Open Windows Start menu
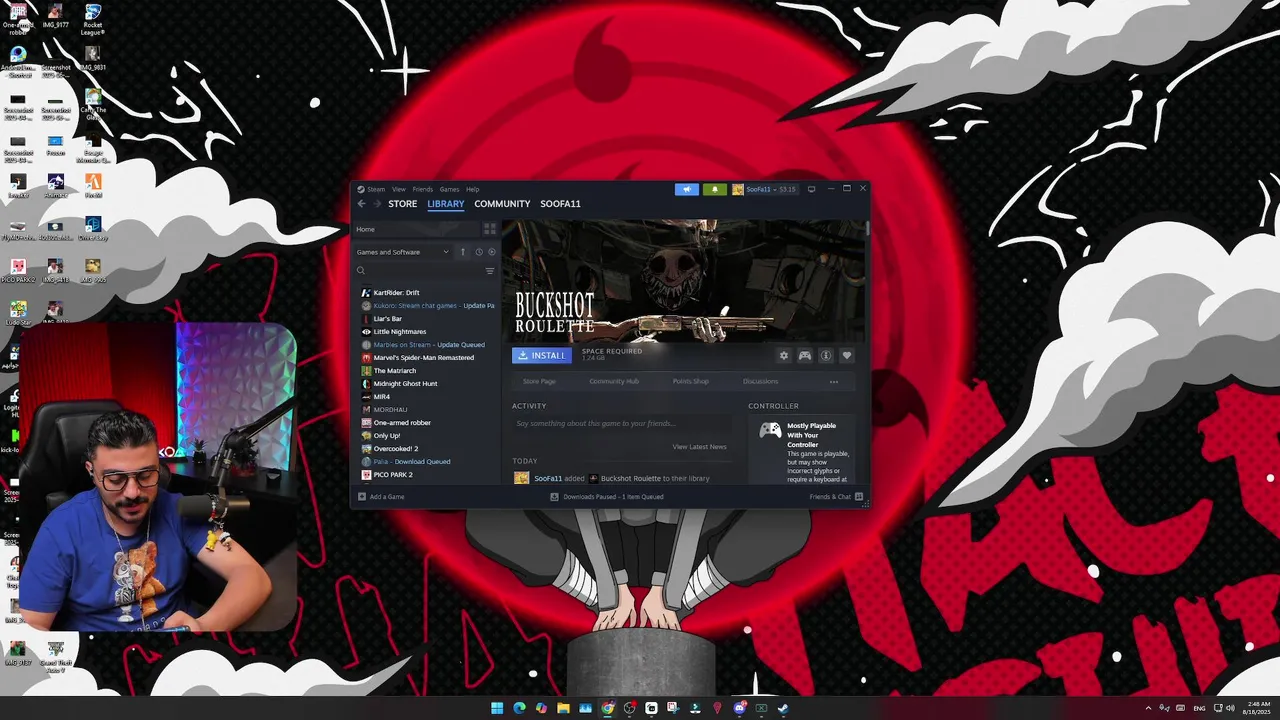The width and height of the screenshot is (1280, 720). coord(497,708)
